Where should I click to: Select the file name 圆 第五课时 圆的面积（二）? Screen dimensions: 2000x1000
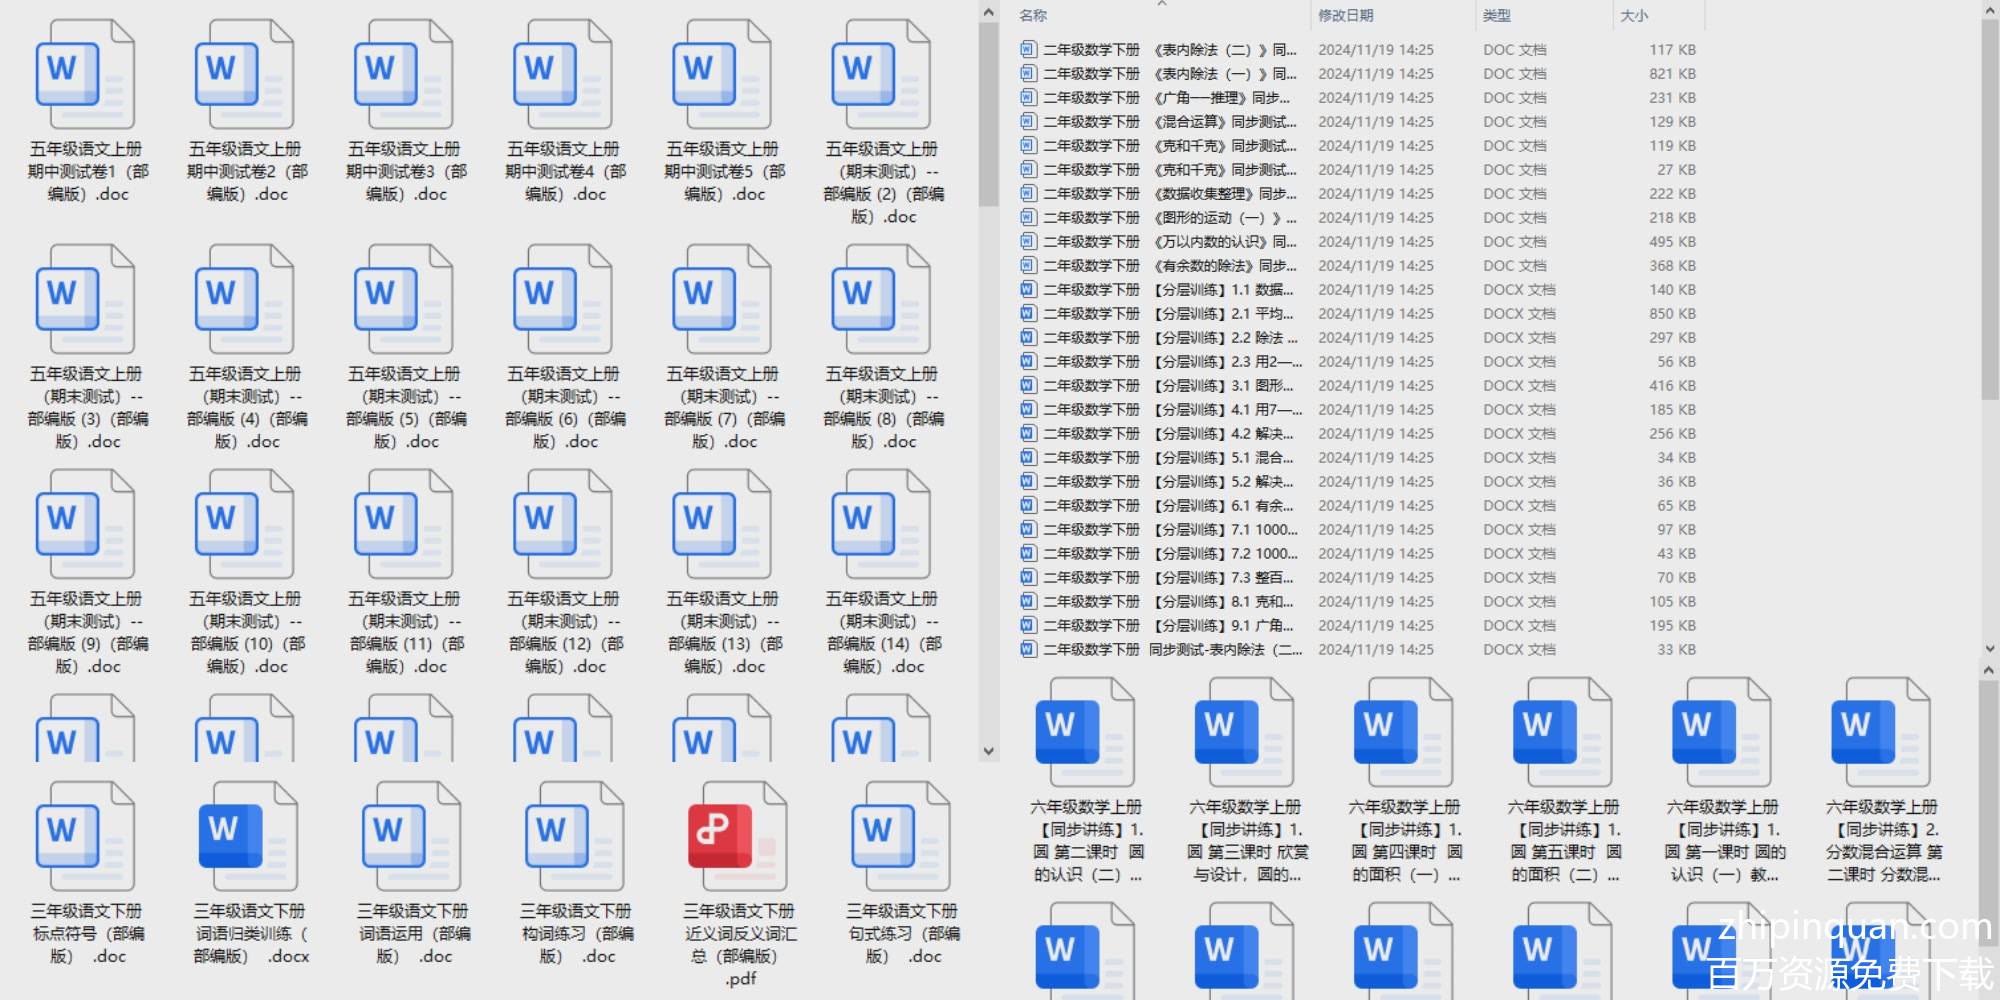coord(1564,840)
